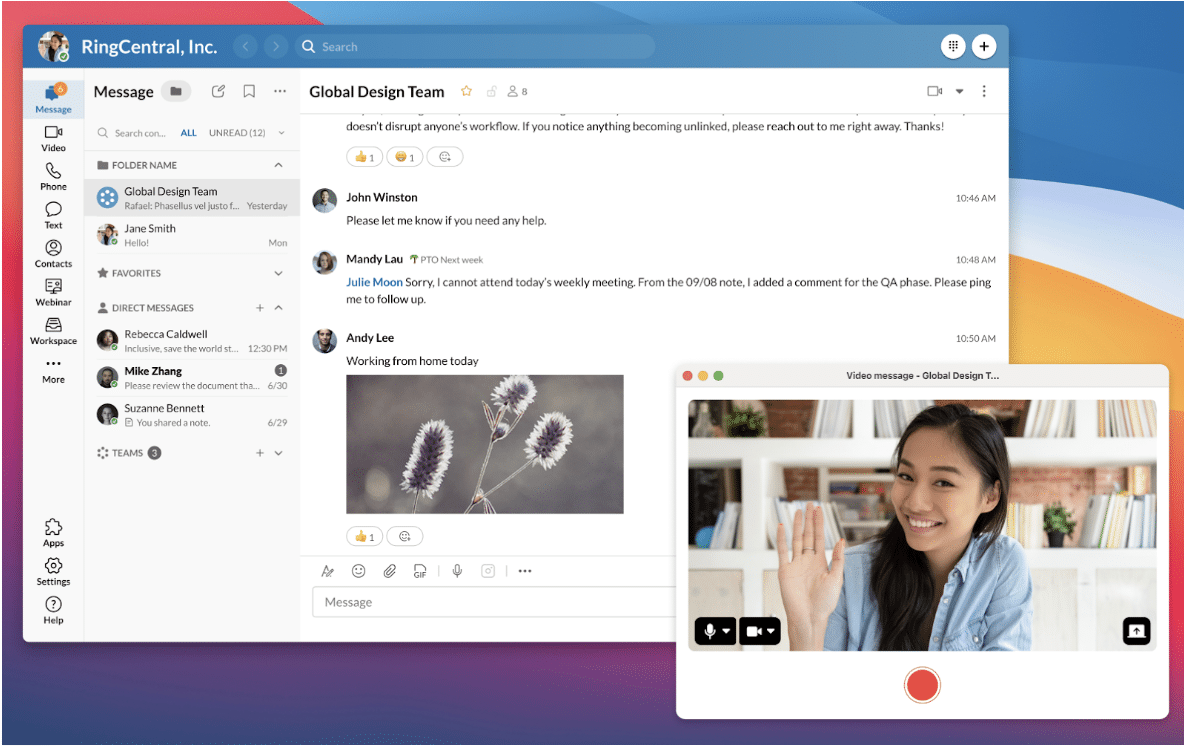1184x746 pixels.
Task: Click the compose new message icon
Action: pyautogui.click(x=218, y=91)
